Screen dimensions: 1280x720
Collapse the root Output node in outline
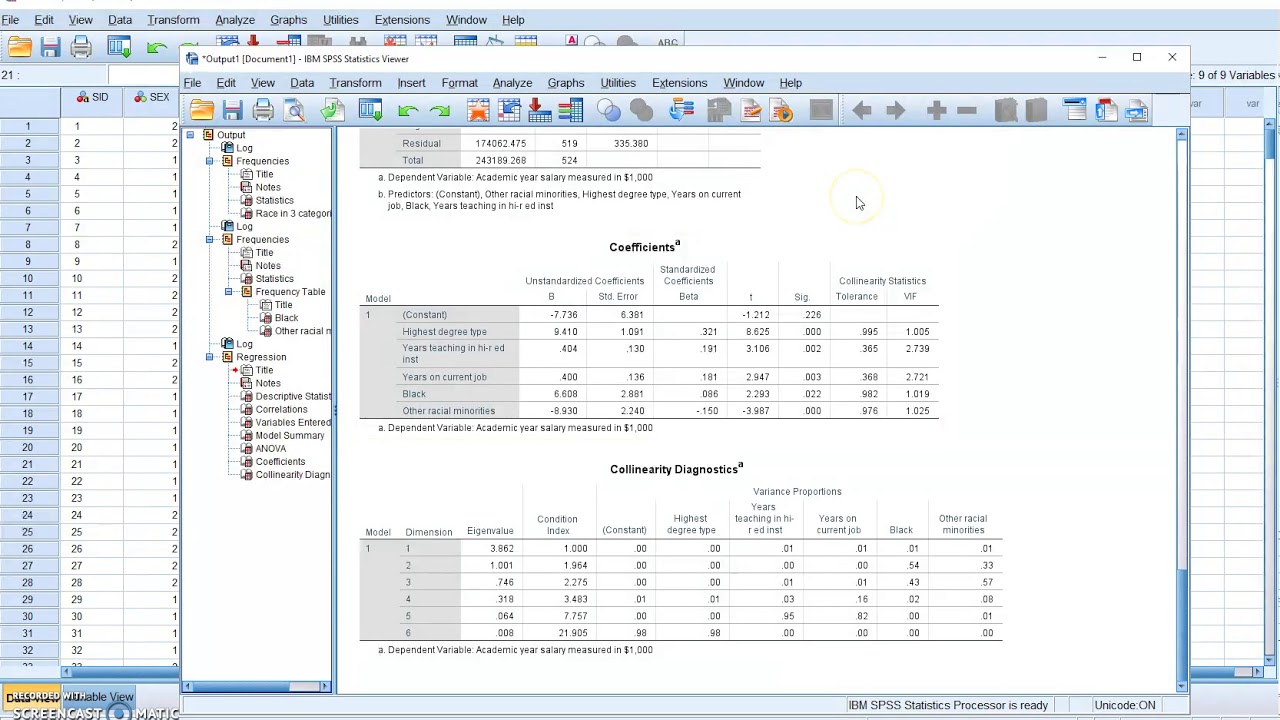(x=190, y=135)
